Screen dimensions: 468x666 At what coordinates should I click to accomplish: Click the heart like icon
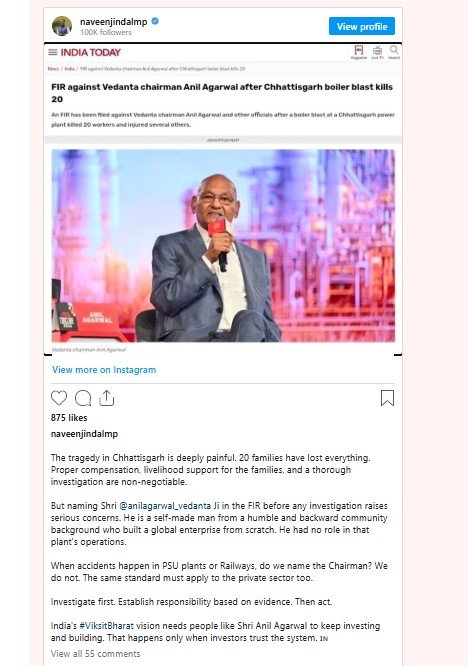pos(59,398)
